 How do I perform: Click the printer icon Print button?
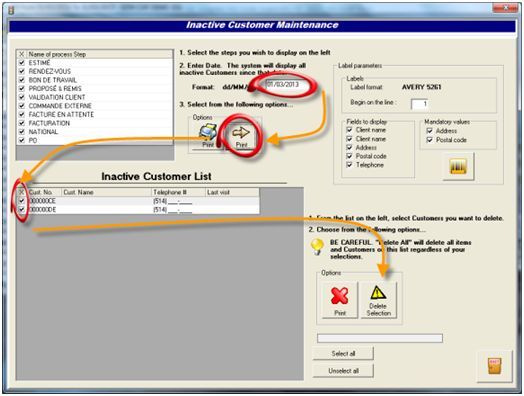pyautogui.click(x=208, y=136)
